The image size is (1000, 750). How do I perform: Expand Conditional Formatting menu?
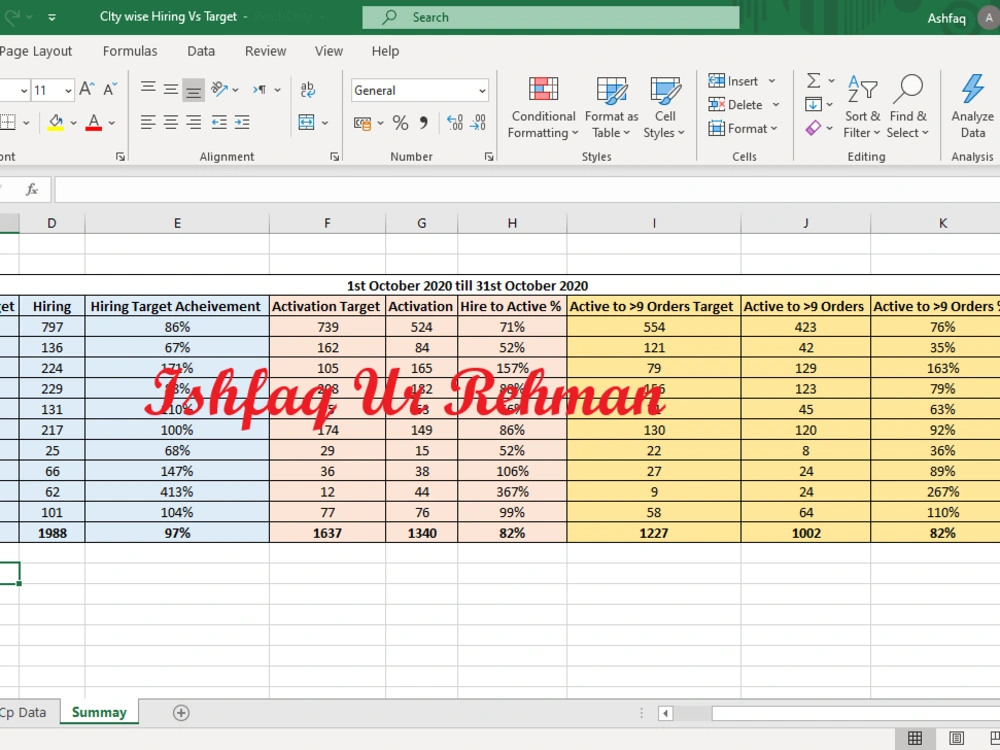pos(543,107)
